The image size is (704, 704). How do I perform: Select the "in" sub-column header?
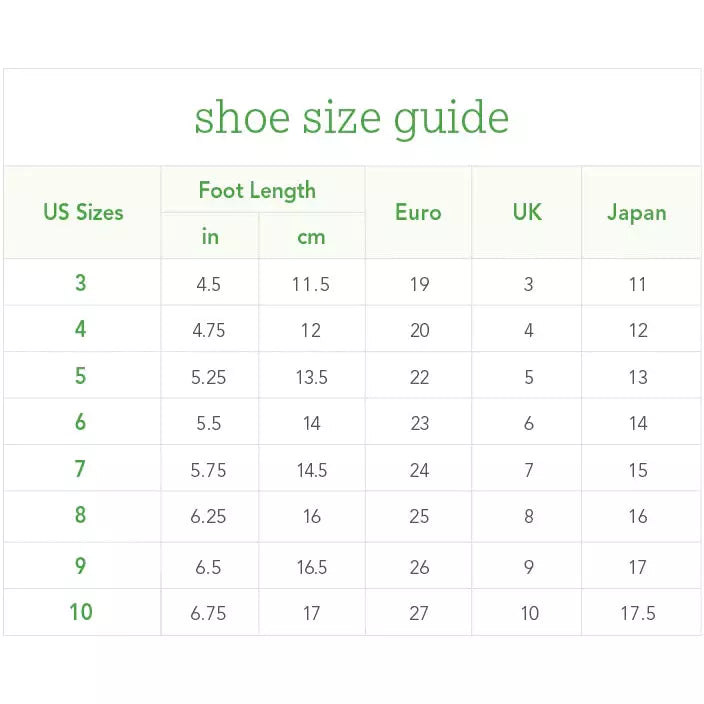click(x=210, y=237)
